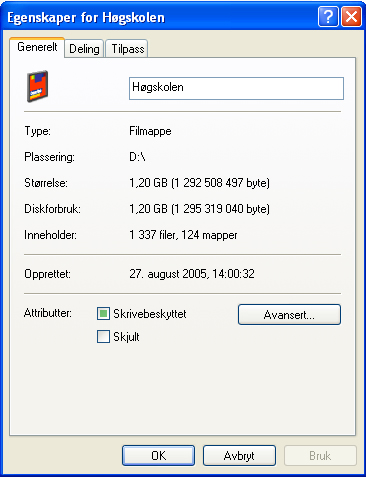Click the D:\ Plassering value
Image resolution: width=366 pixels, height=477 pixels.
(137, 157)
